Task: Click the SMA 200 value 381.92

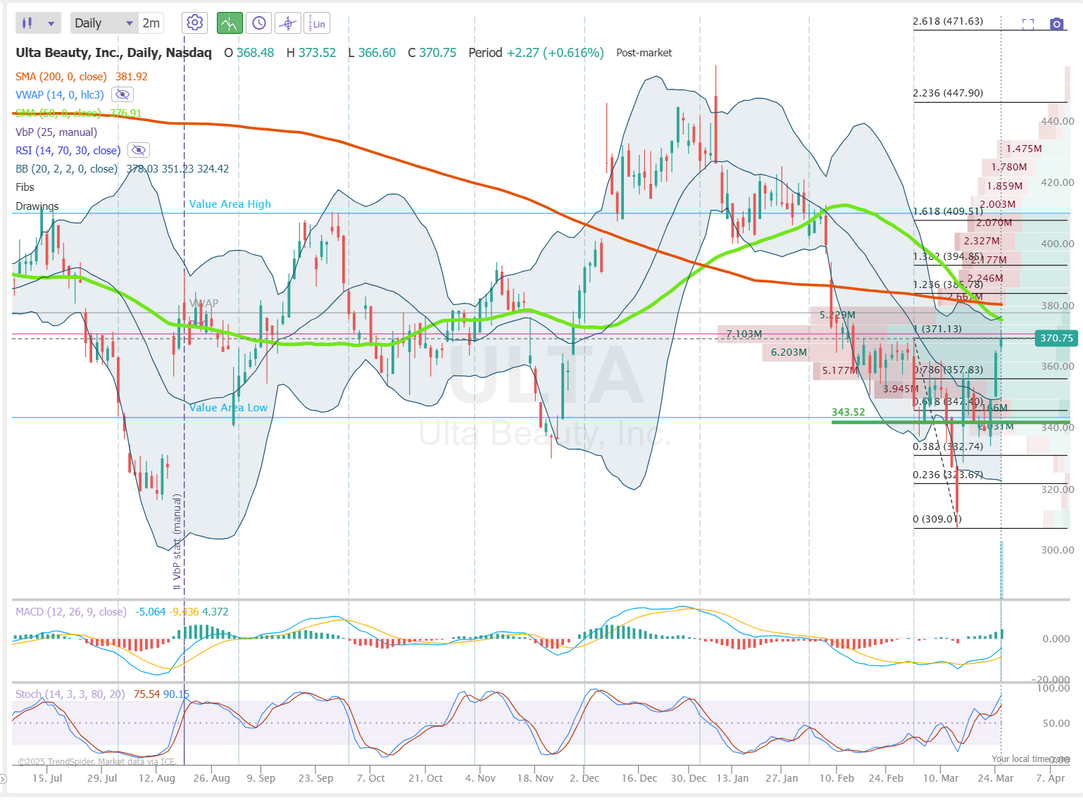Action: click(131, 77)
